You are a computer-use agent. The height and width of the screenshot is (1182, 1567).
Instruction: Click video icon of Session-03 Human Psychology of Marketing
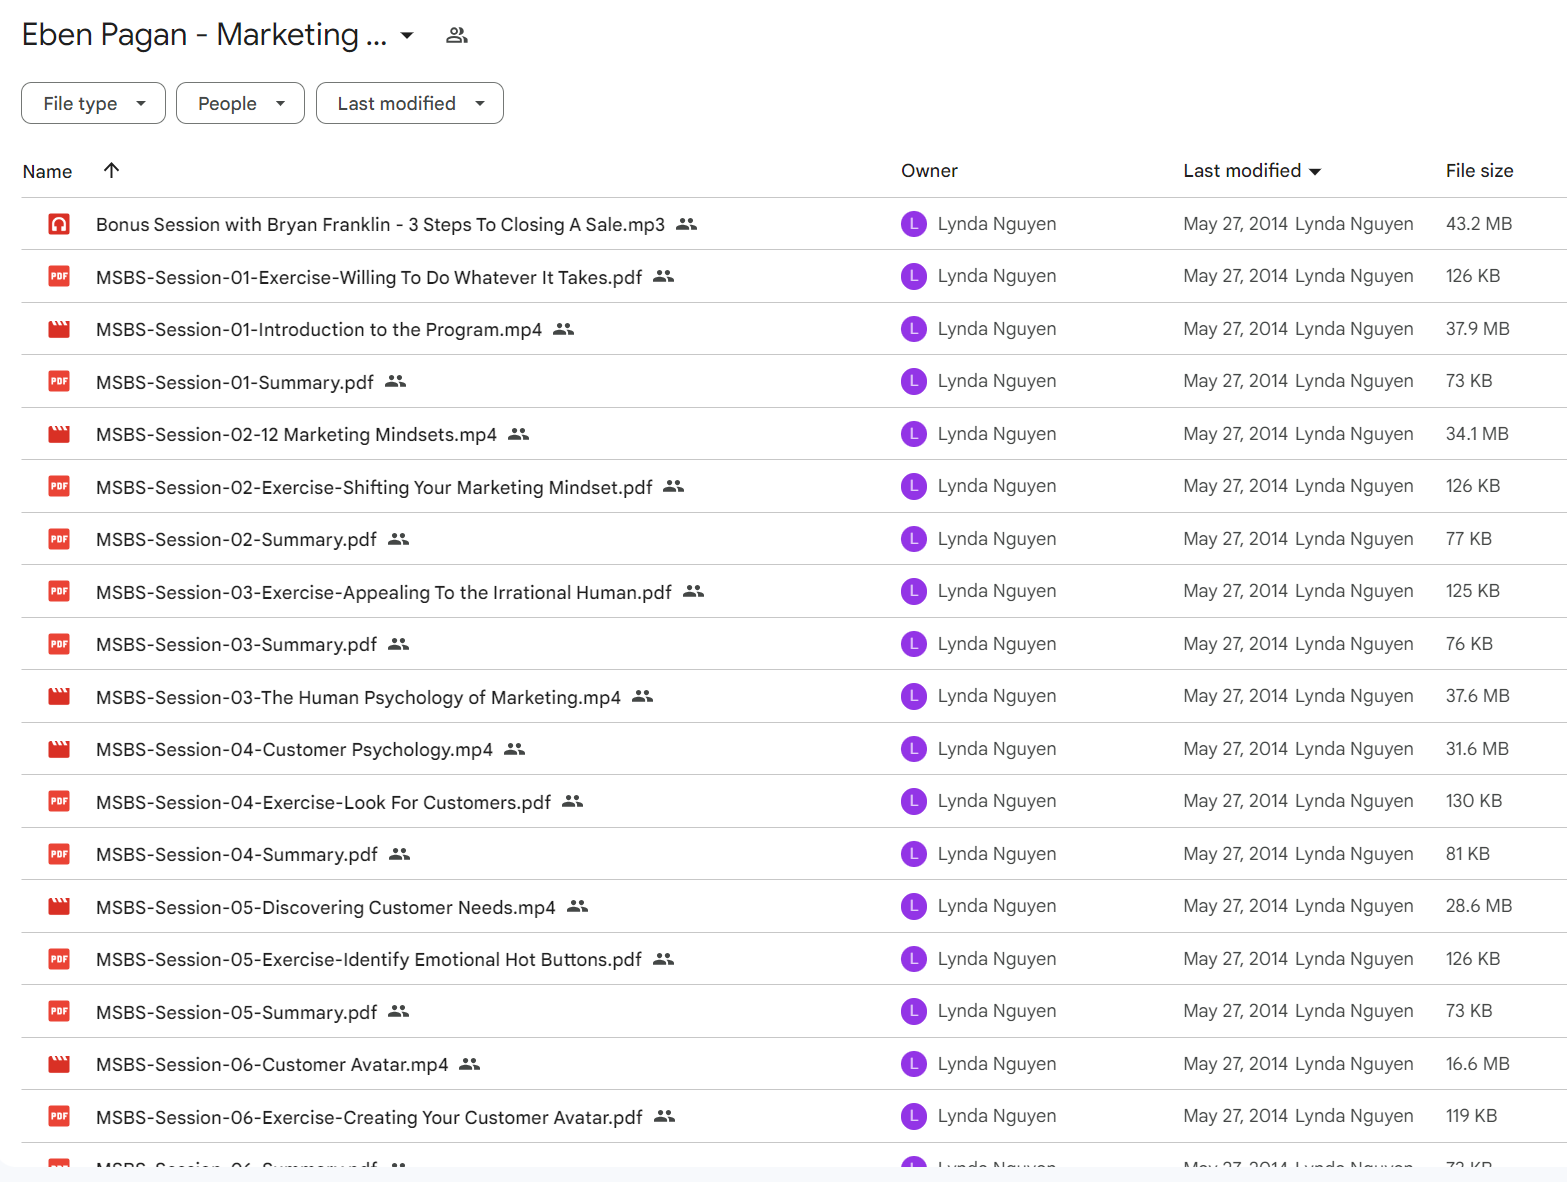point(59,696)
